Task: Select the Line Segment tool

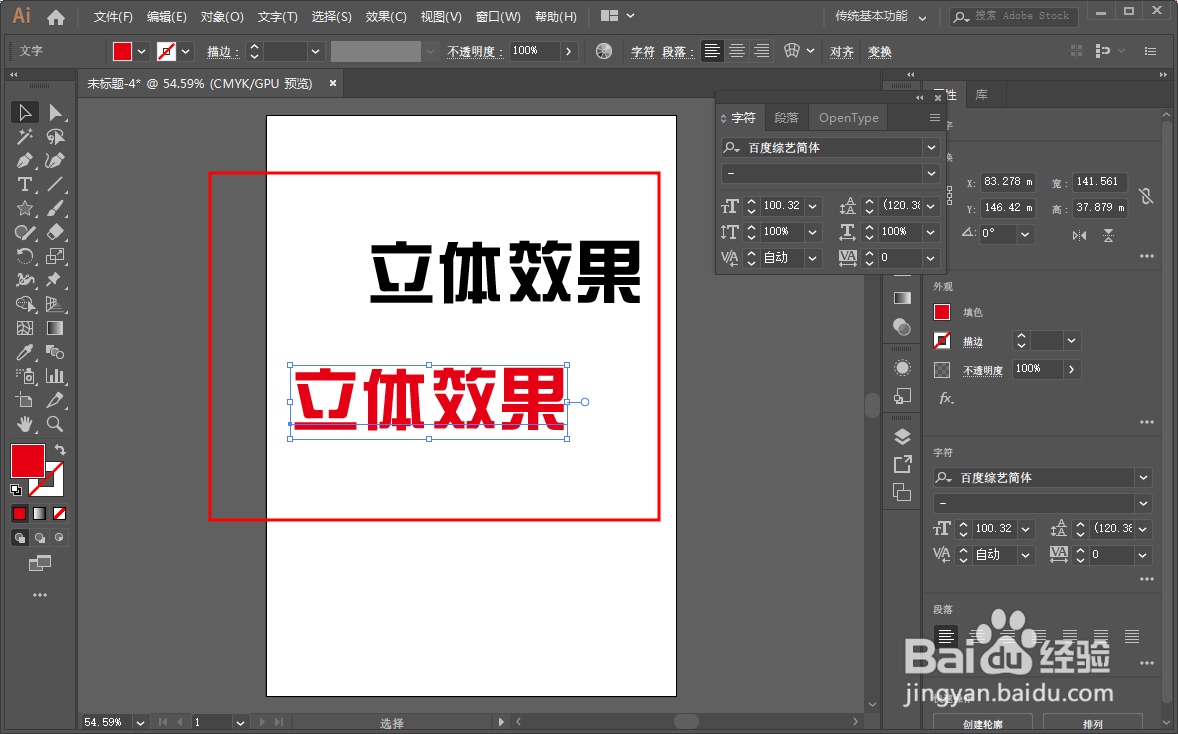Action: [x=55, y=185]
